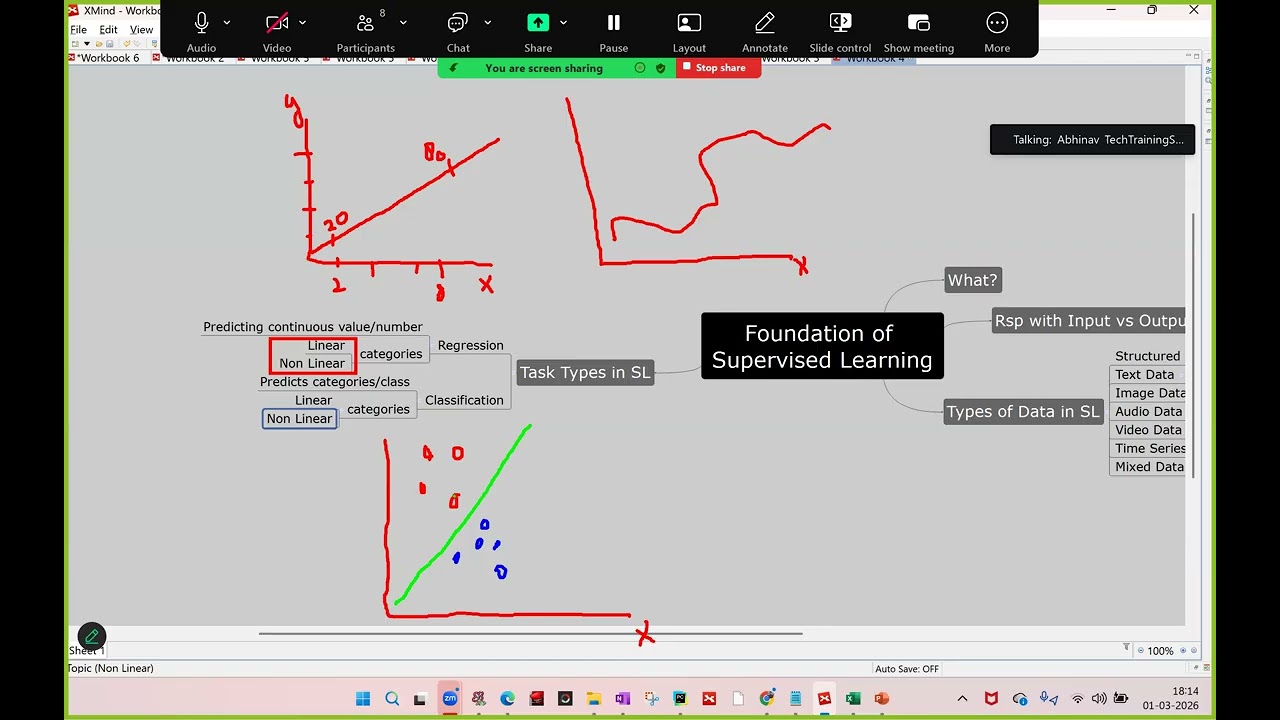This screenshot has width=1280, height=720.
Task: Select the Audio Data topic
Action: (x=1147, y=411)
